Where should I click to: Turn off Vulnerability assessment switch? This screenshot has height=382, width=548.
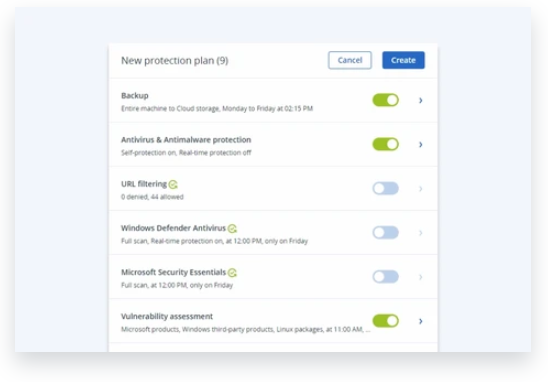[385, 321]
